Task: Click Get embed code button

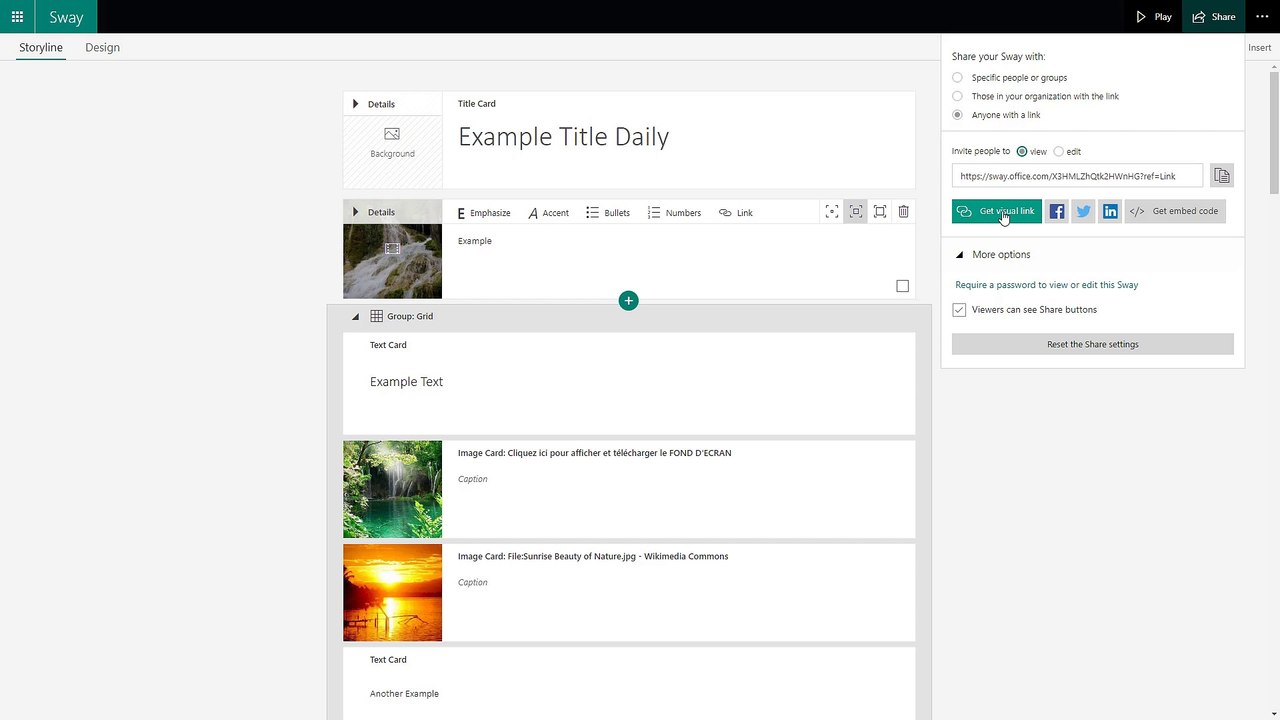Action: click(x=1174, y=211)
